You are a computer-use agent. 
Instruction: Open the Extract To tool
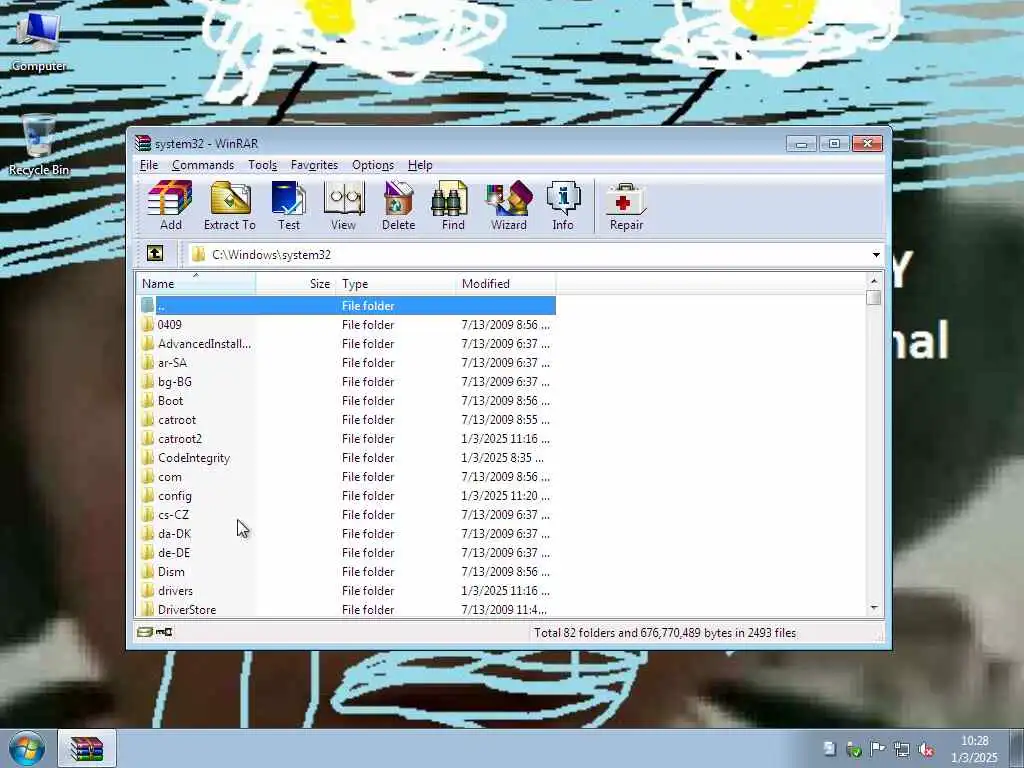[230, 206]
